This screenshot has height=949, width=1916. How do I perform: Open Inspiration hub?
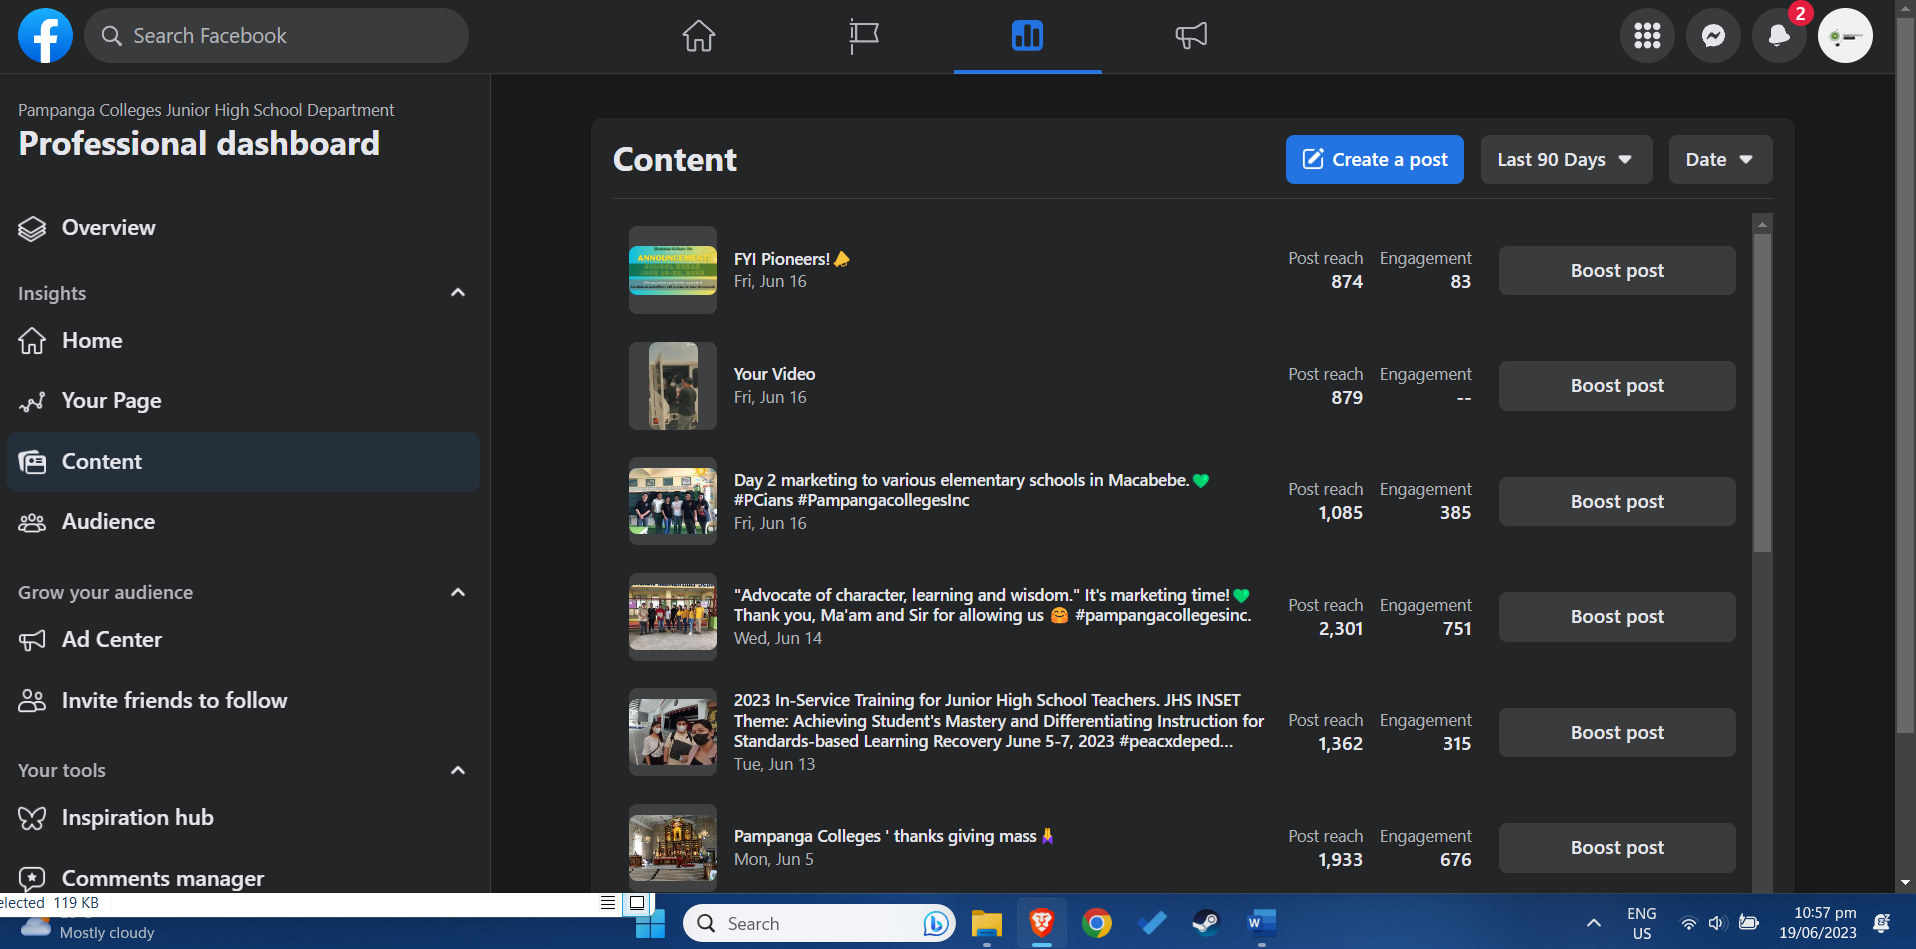pos(243,818)
